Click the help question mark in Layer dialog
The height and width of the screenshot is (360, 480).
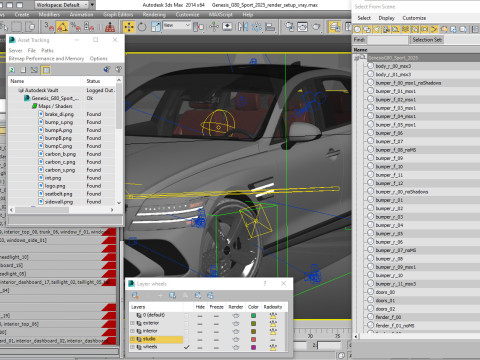[x=265, y=283]
